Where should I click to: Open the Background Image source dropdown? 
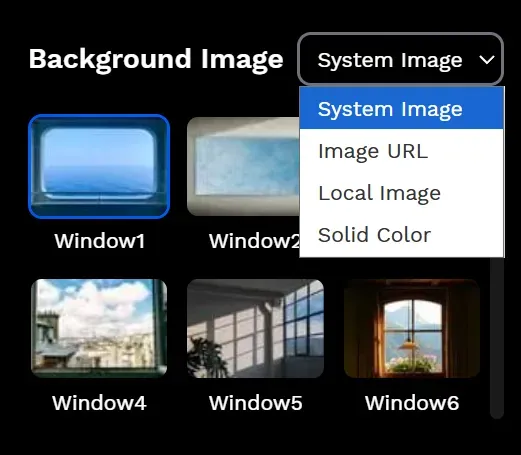[400, 59]
